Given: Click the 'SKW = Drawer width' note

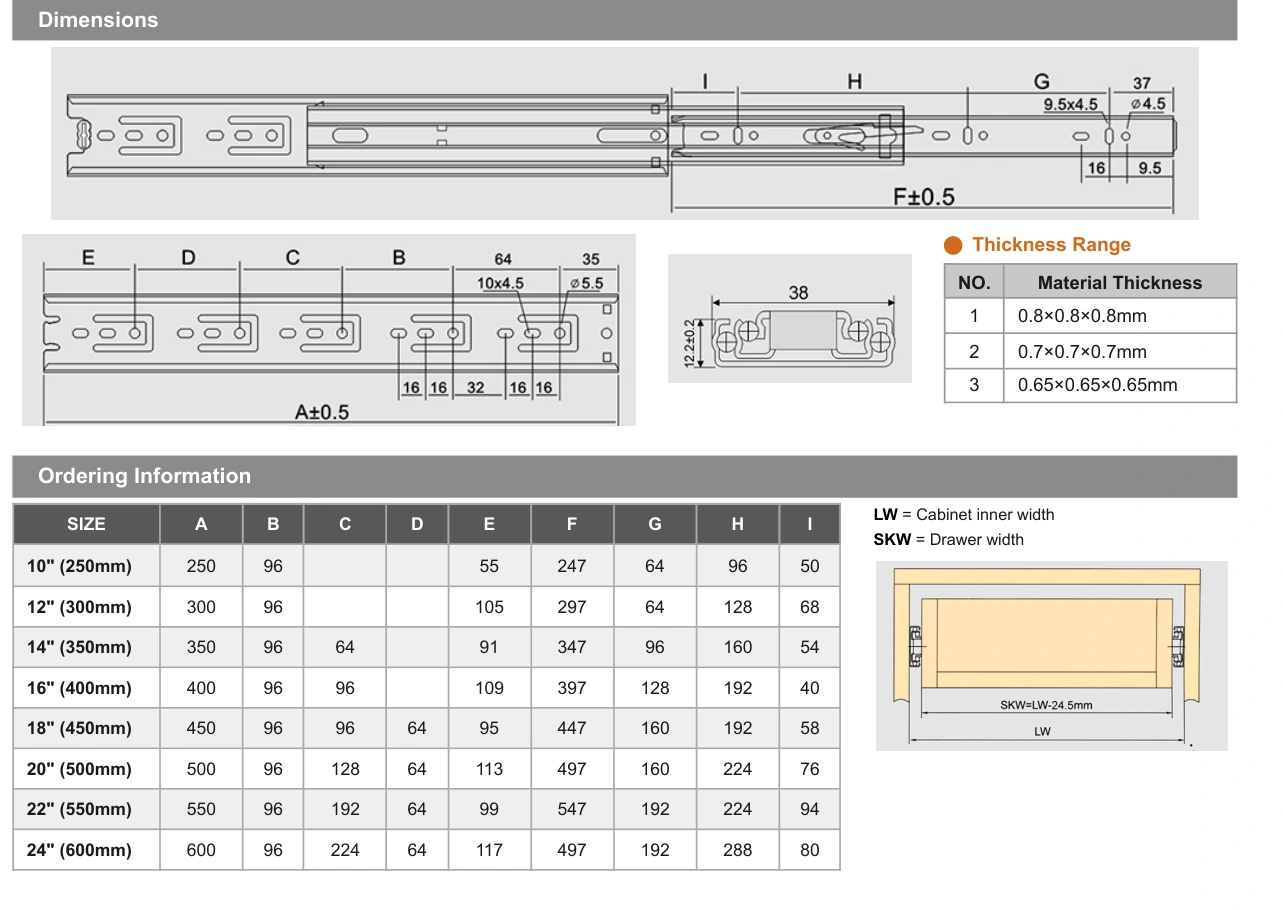Looking at the screenshot, I should coord(949,540).
